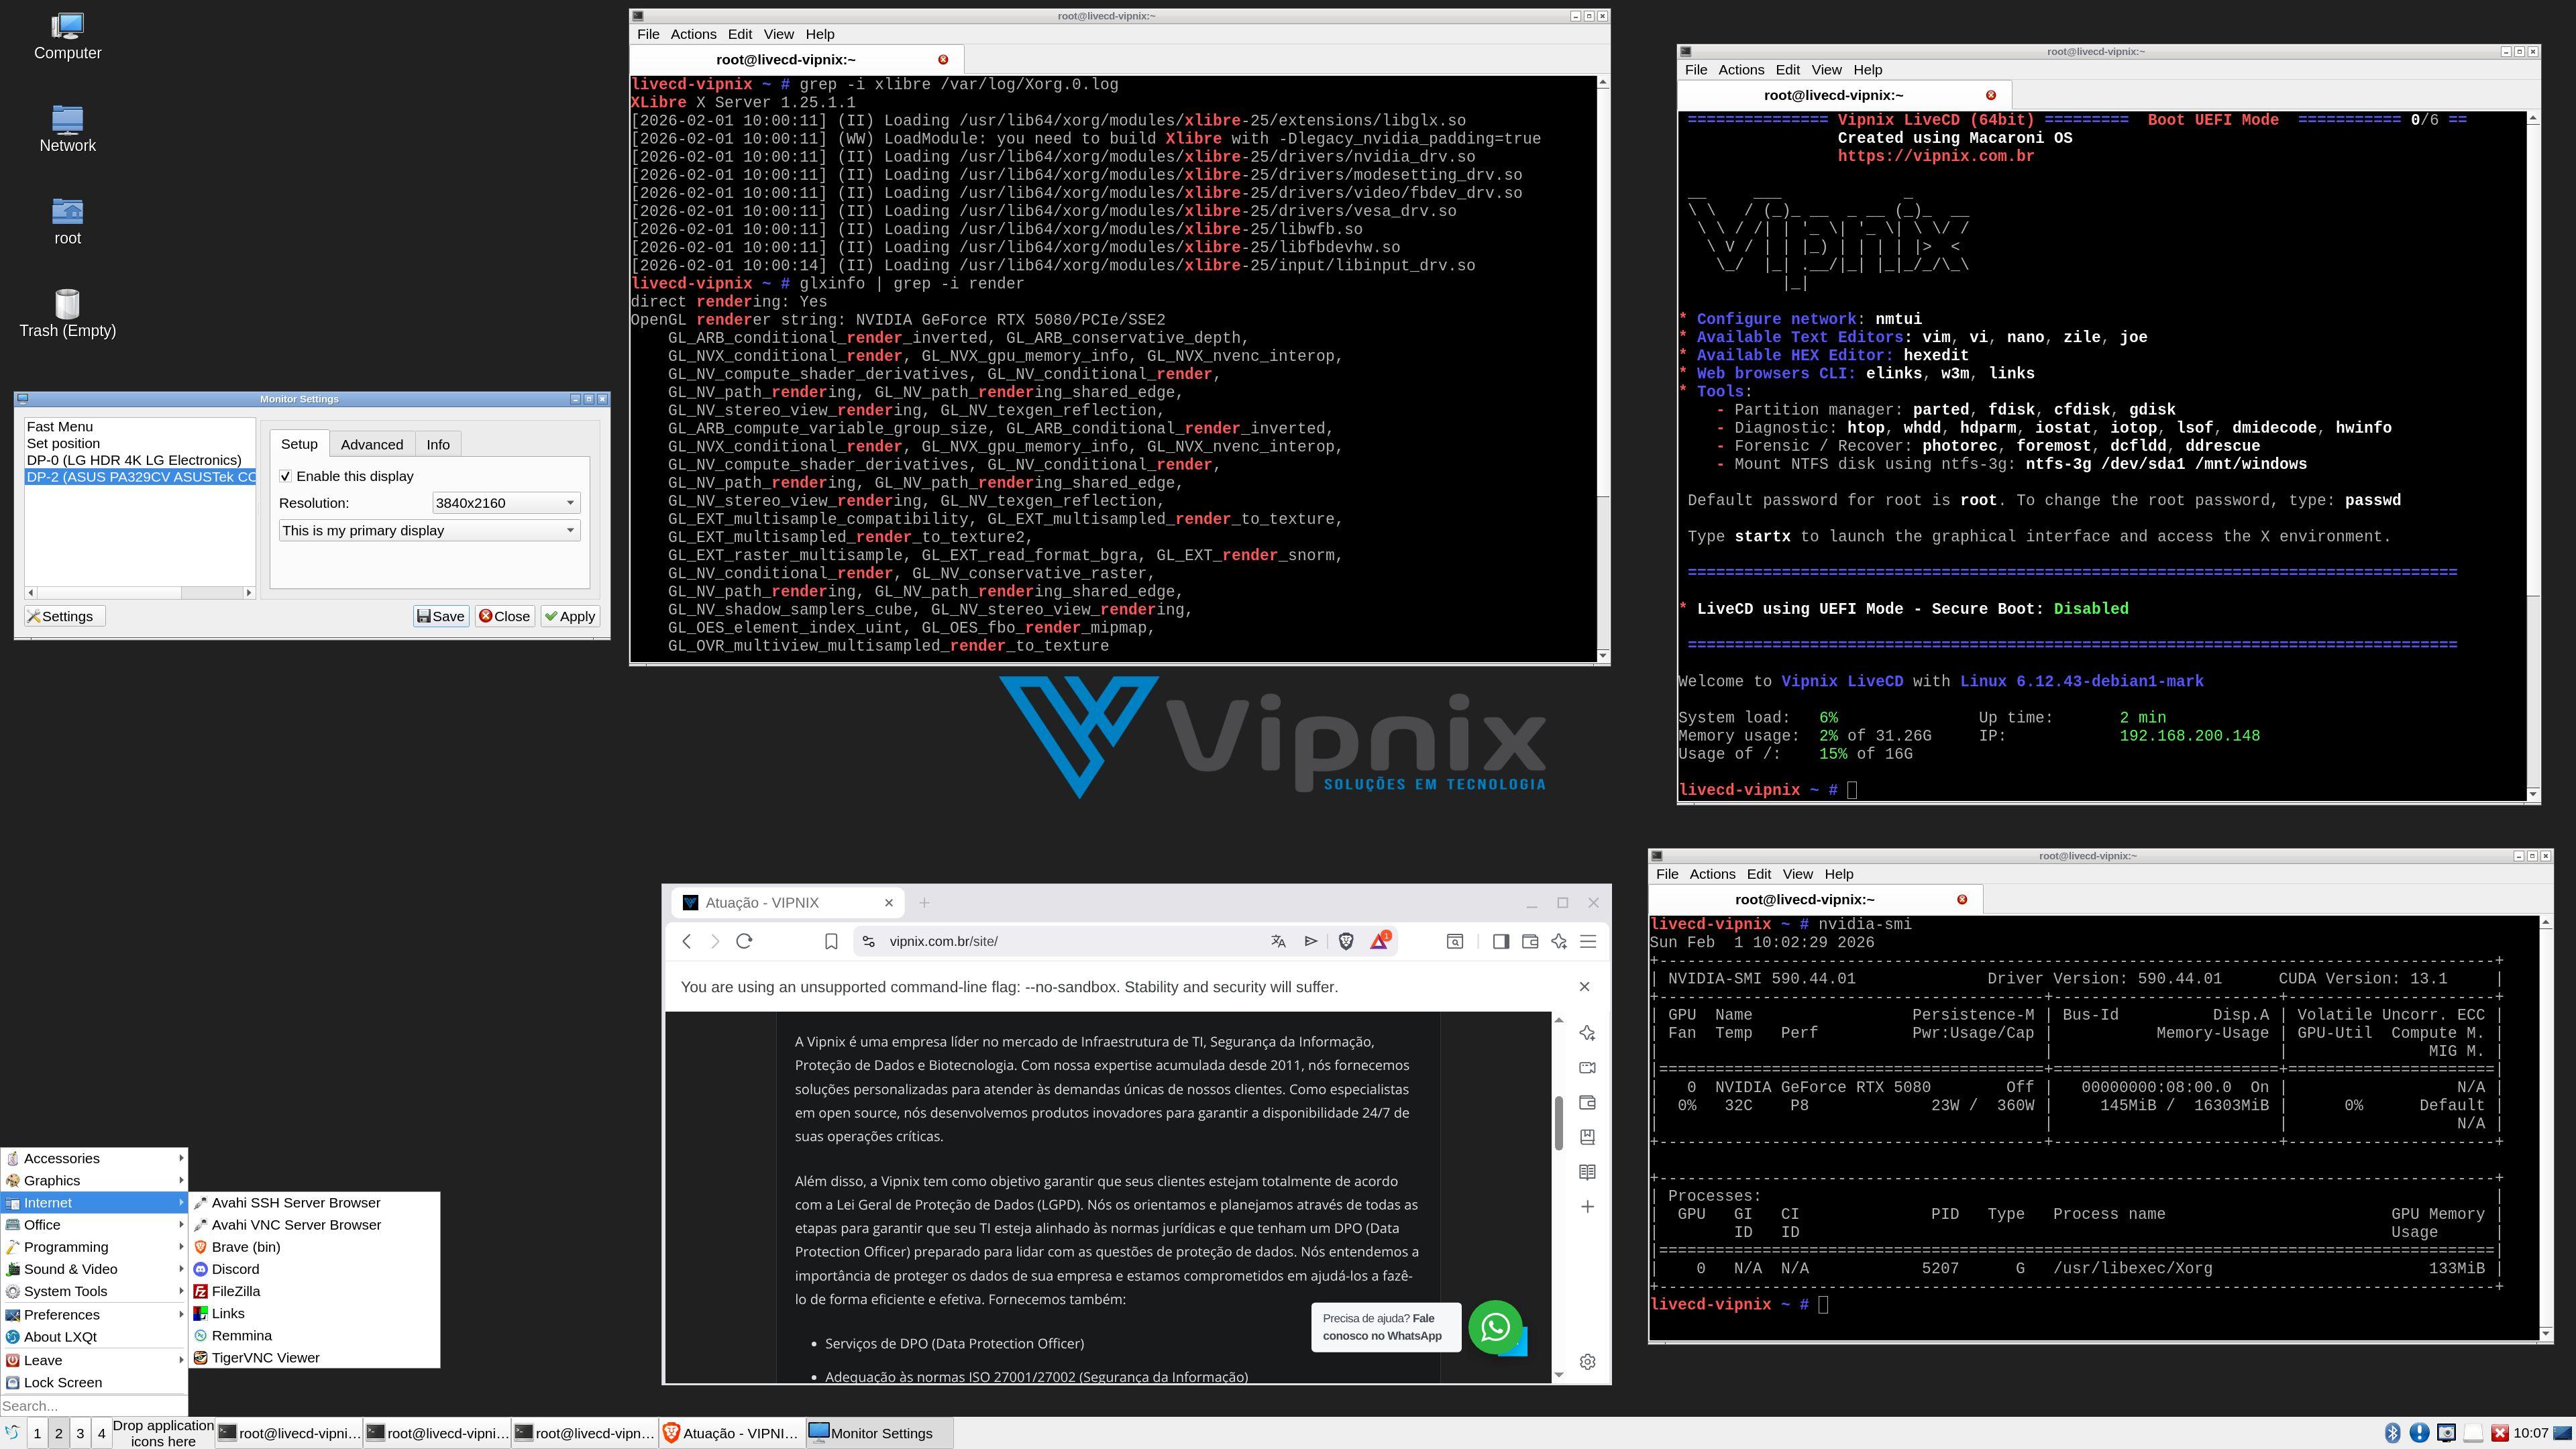2576x1449 pixels.
Task: Launch FileZilla from the Internet submenu
Action: coord(315,1291)
